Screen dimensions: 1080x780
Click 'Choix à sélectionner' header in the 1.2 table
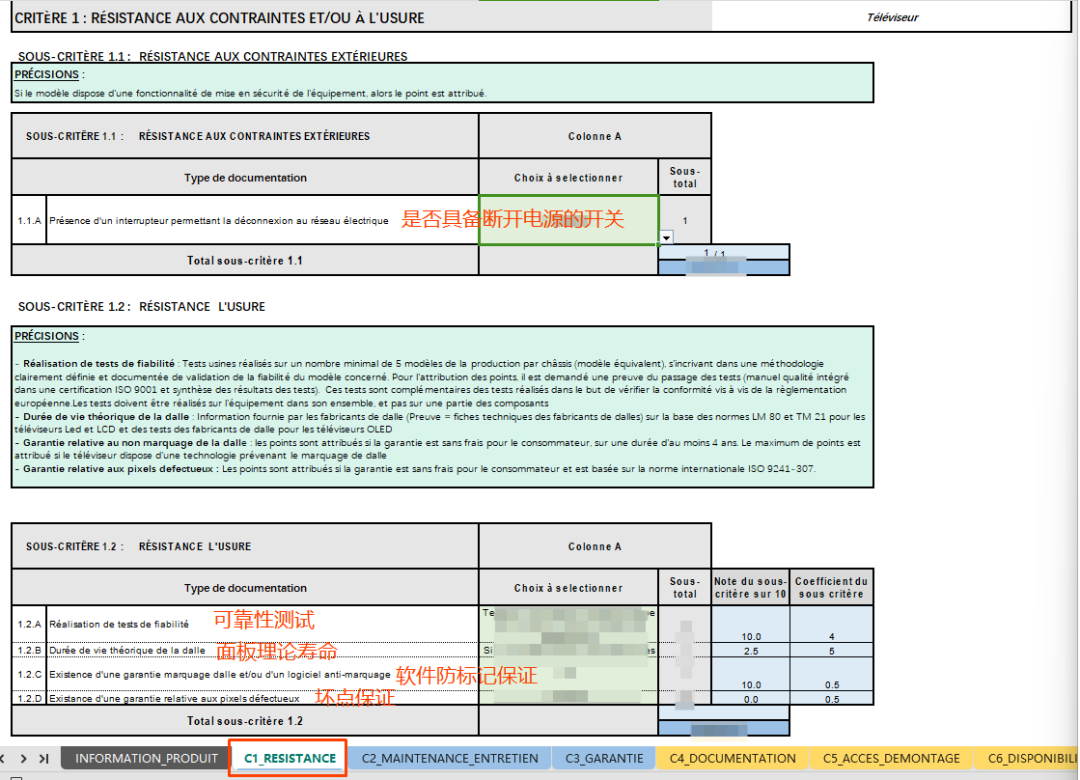[568, 588]
